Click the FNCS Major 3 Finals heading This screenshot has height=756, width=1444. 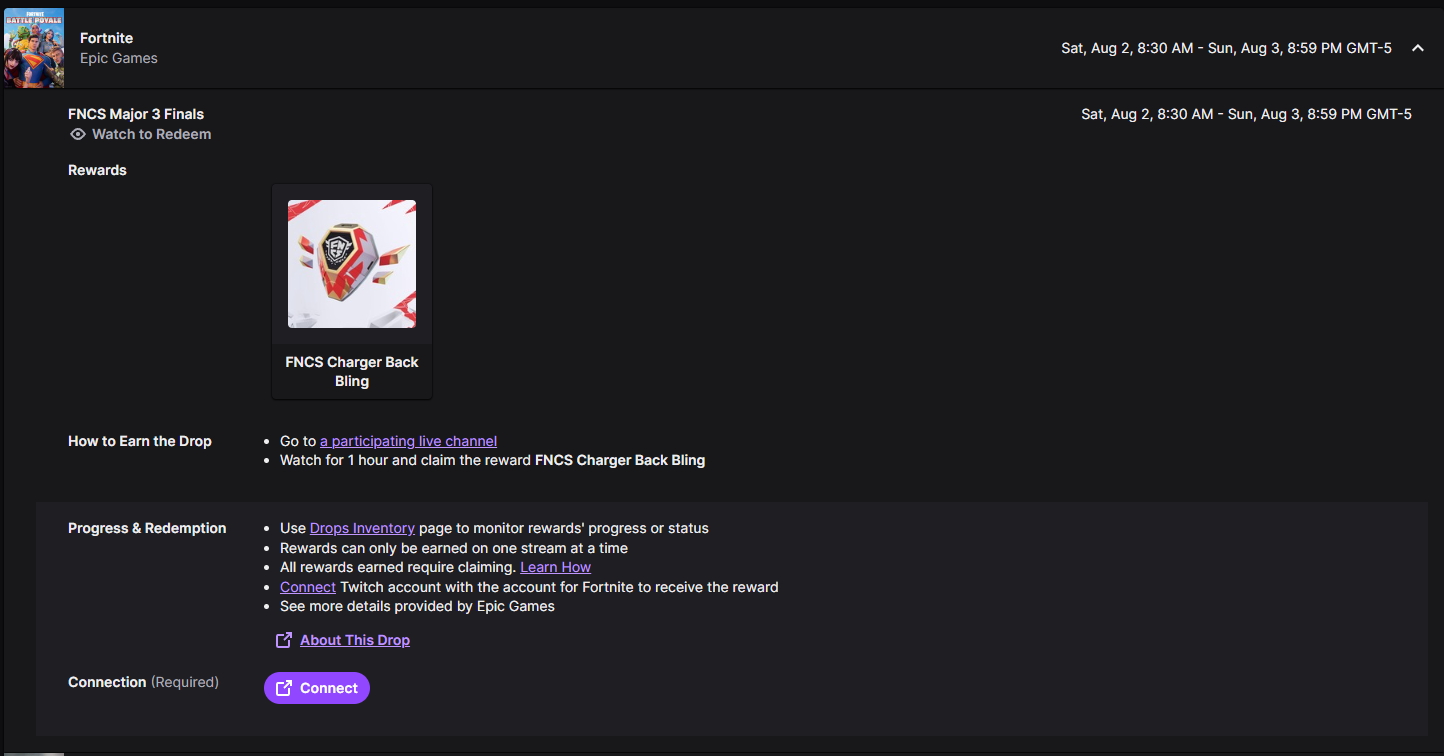pos(136,114)
